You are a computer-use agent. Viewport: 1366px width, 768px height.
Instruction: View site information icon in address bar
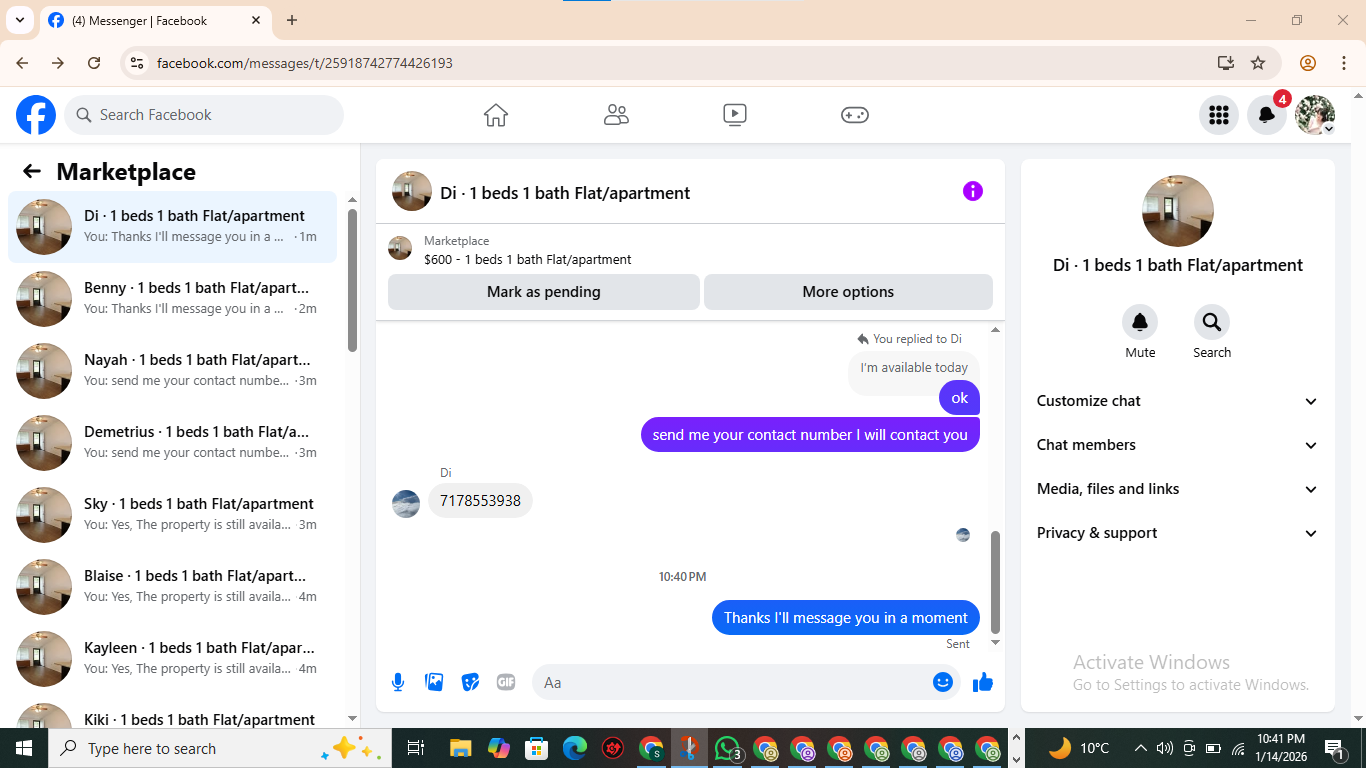pyautogui.click(x=138, y=63)
